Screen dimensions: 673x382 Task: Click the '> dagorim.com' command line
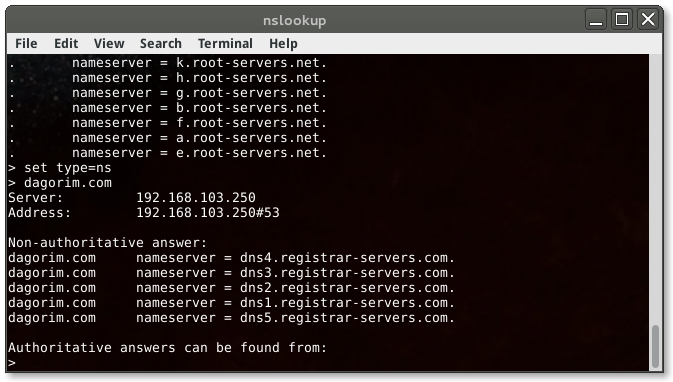[x=60, y=183]
